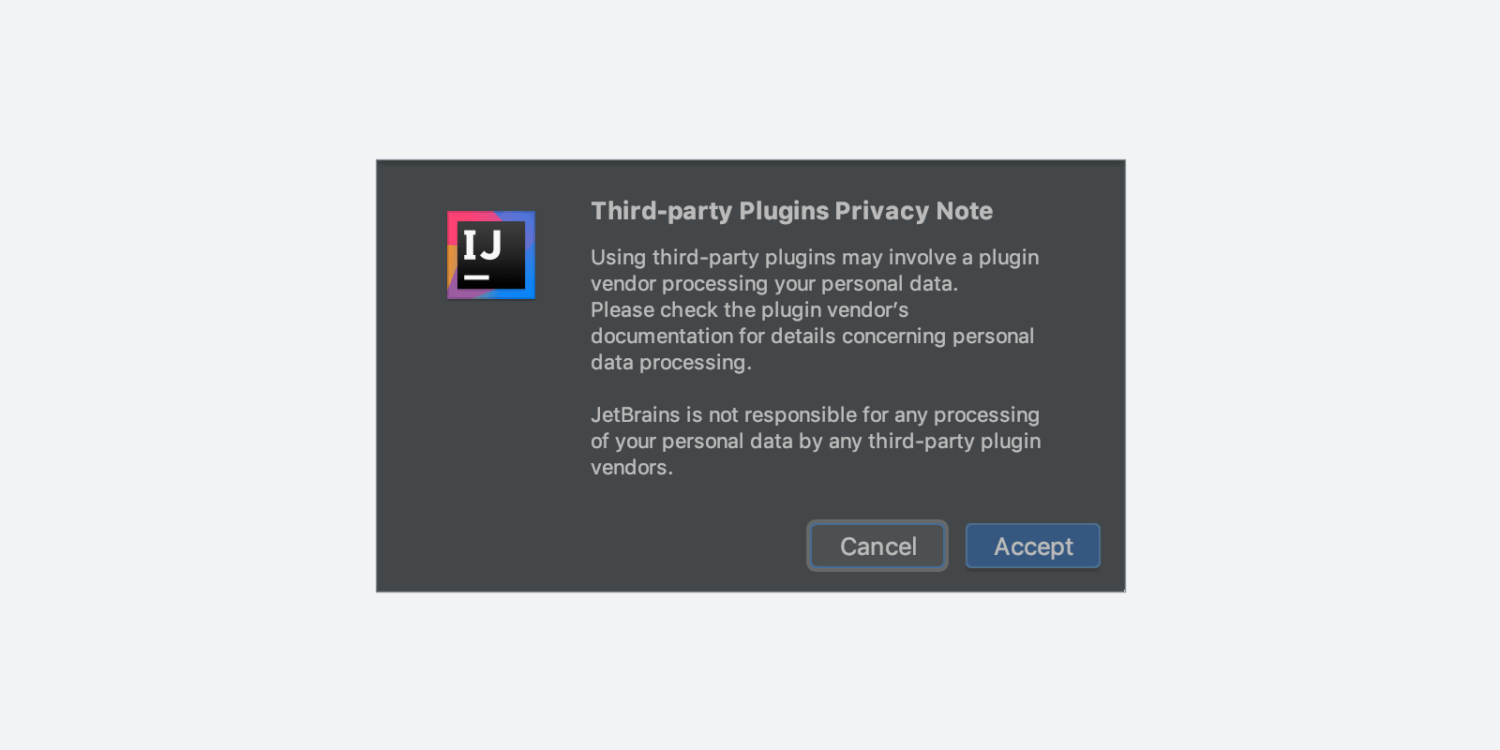
Task: Click the line 'vendor processing your personal data.'
Action: pyautogui.click(x=774, y=284)
